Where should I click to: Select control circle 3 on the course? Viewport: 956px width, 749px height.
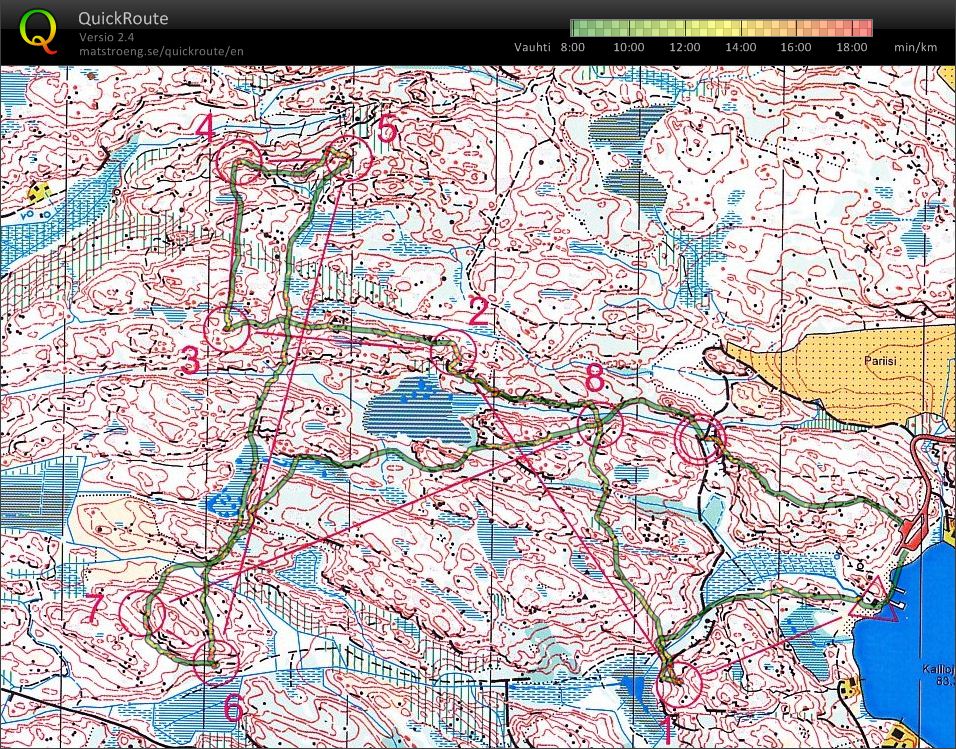tap(227, 328)
